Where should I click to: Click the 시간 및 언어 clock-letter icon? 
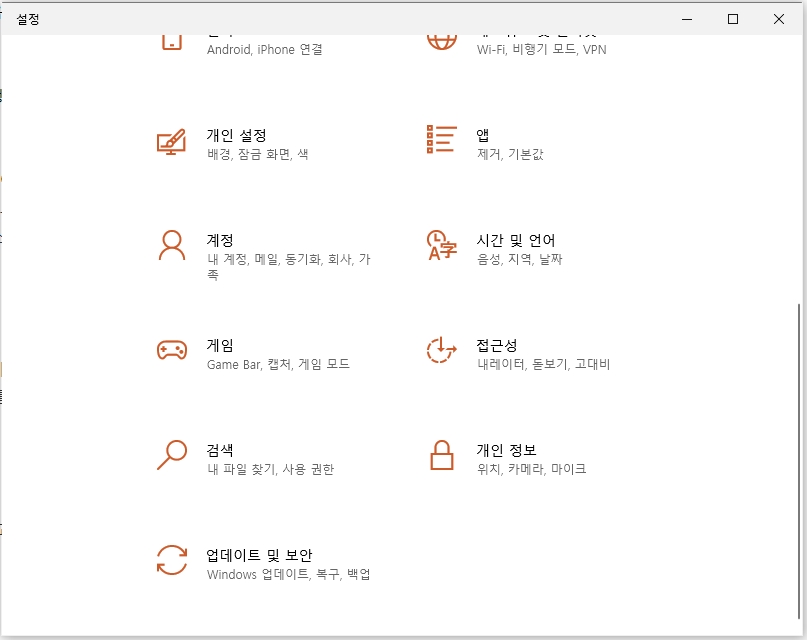[442, 245]
